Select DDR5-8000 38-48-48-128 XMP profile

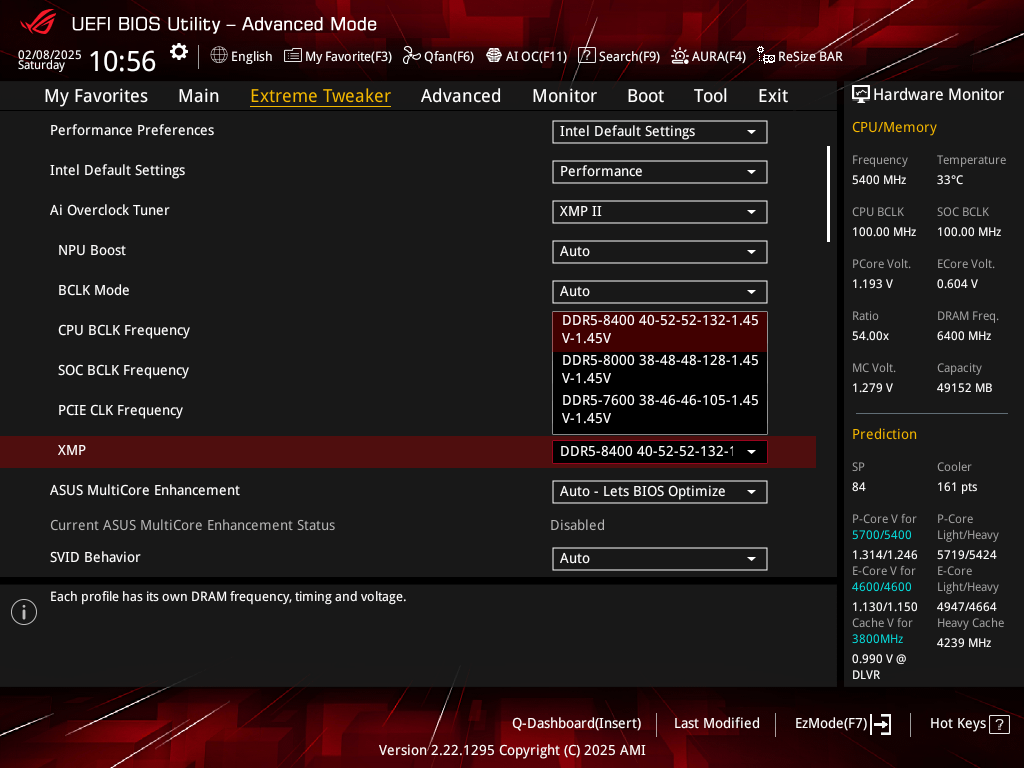[x=660, y=369]
